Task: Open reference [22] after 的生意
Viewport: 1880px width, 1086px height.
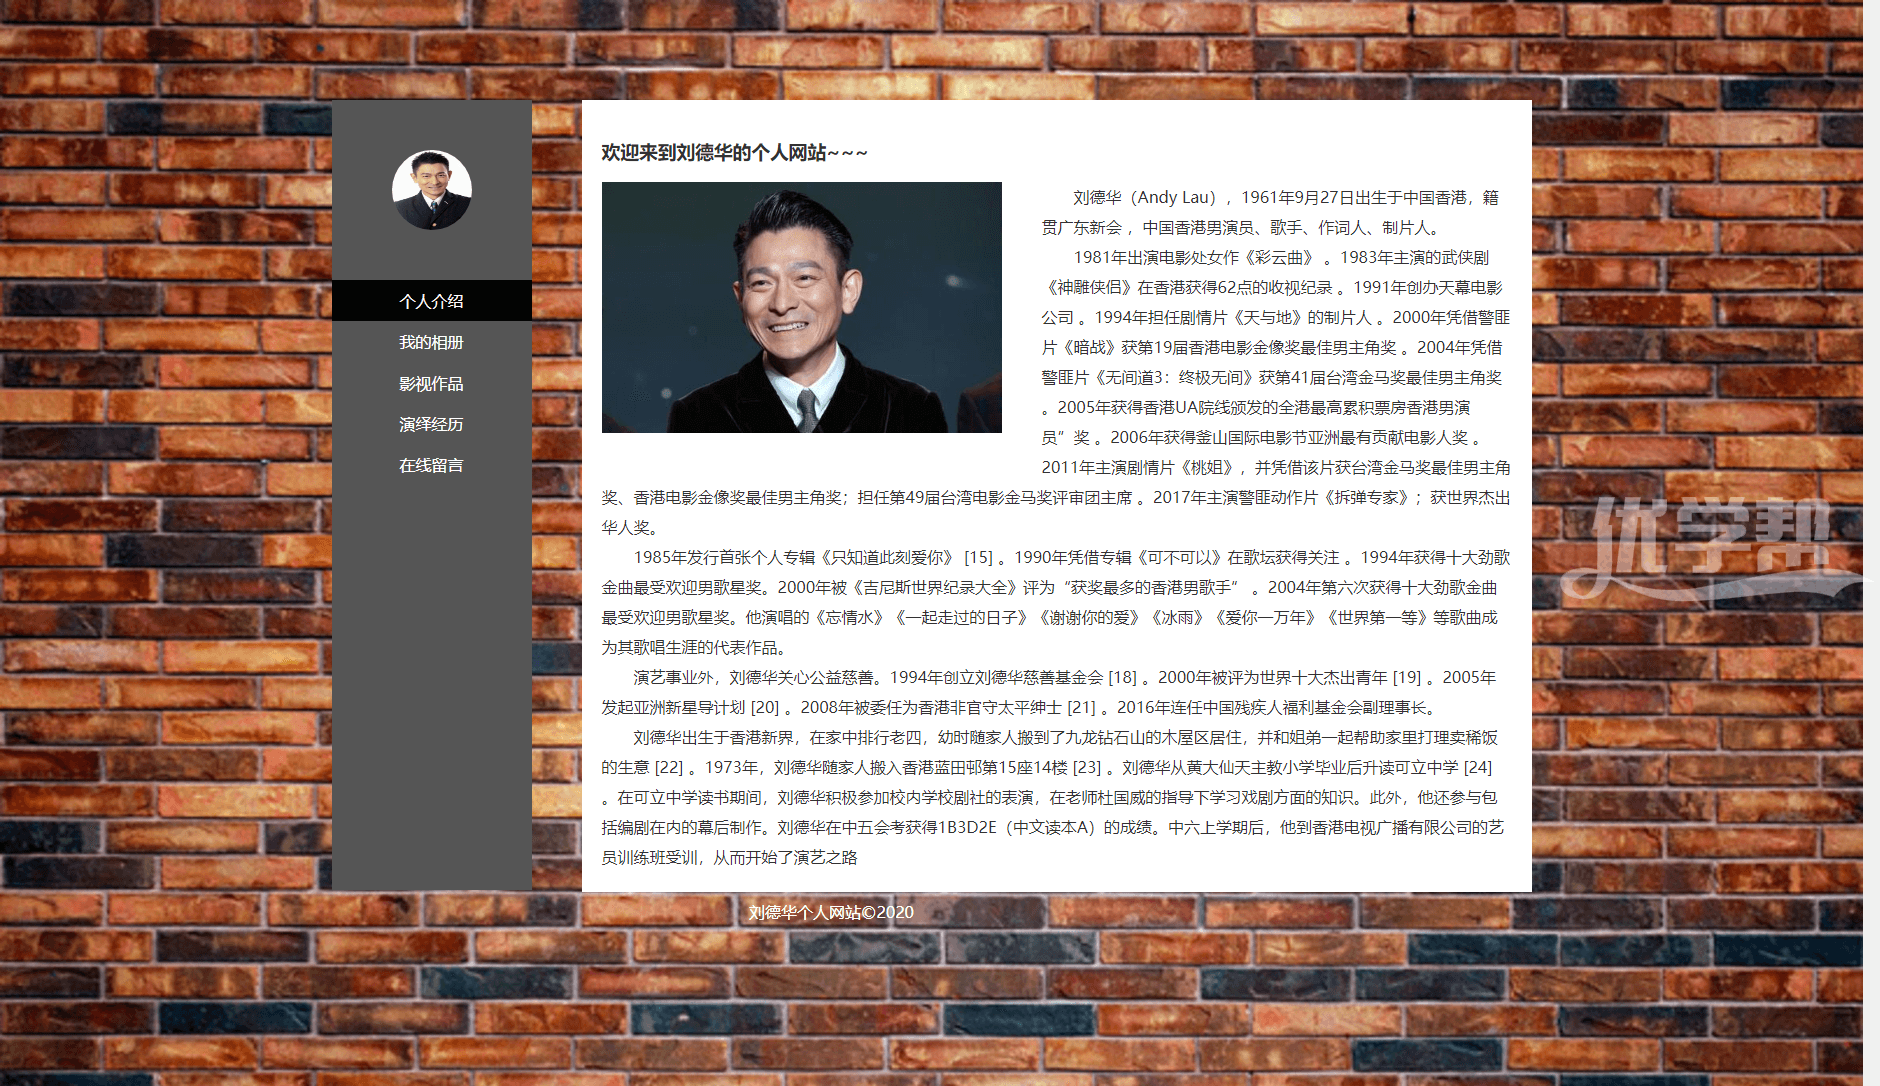Action: click(669, 768)
